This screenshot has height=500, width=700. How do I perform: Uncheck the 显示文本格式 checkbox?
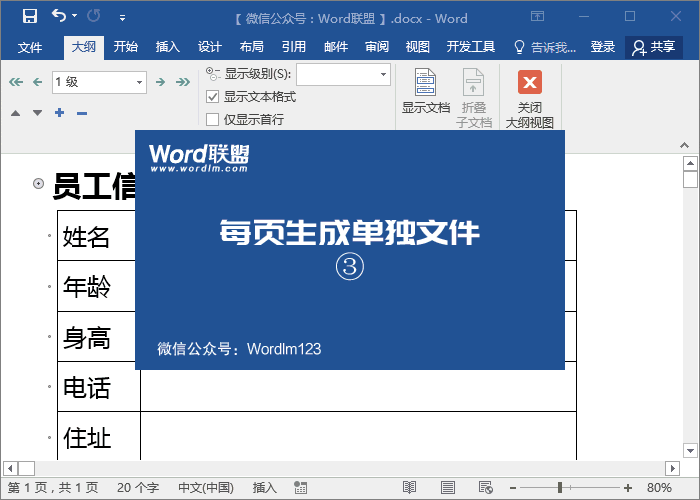(212, 97)
